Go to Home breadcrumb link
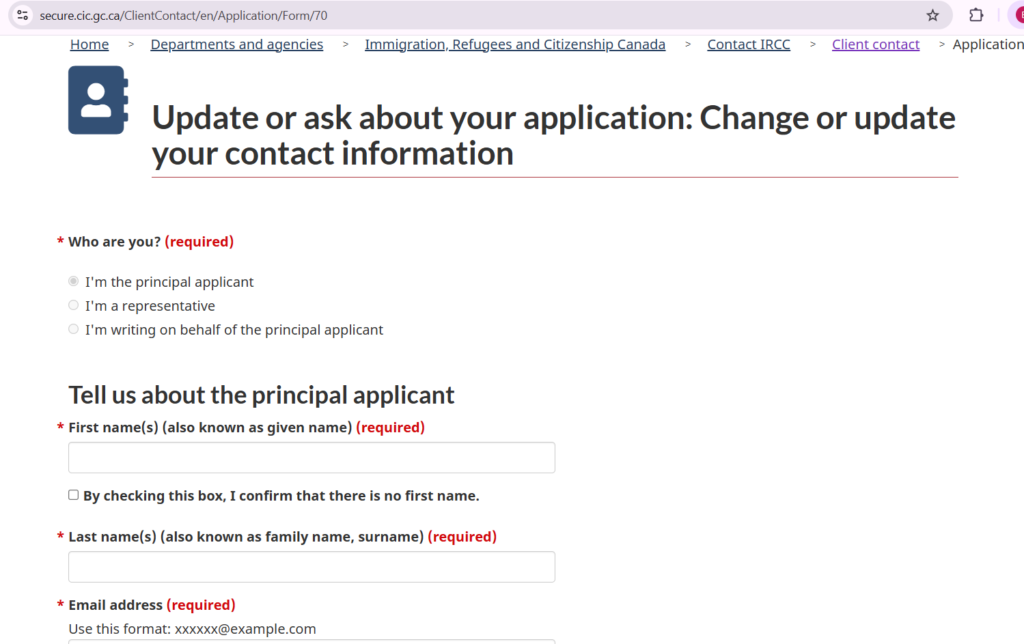Viewport: 1024px width, 644px height. (89, 44)
